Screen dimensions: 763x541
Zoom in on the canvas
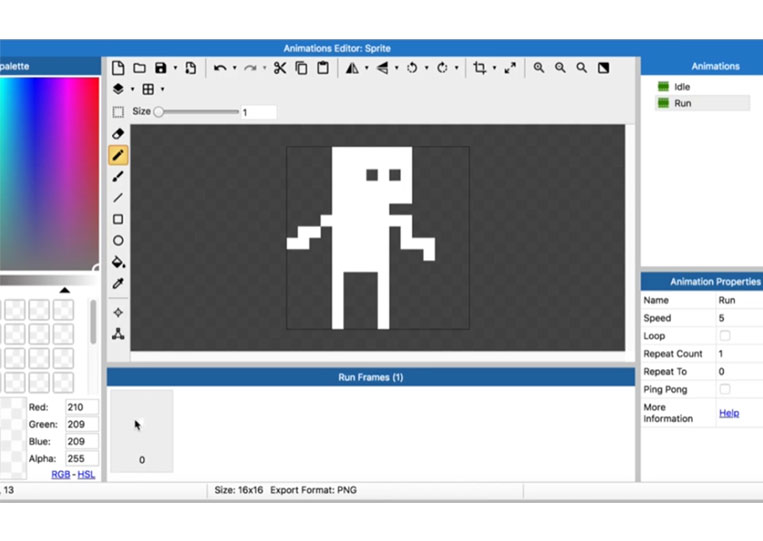click(x=539, y=68)
